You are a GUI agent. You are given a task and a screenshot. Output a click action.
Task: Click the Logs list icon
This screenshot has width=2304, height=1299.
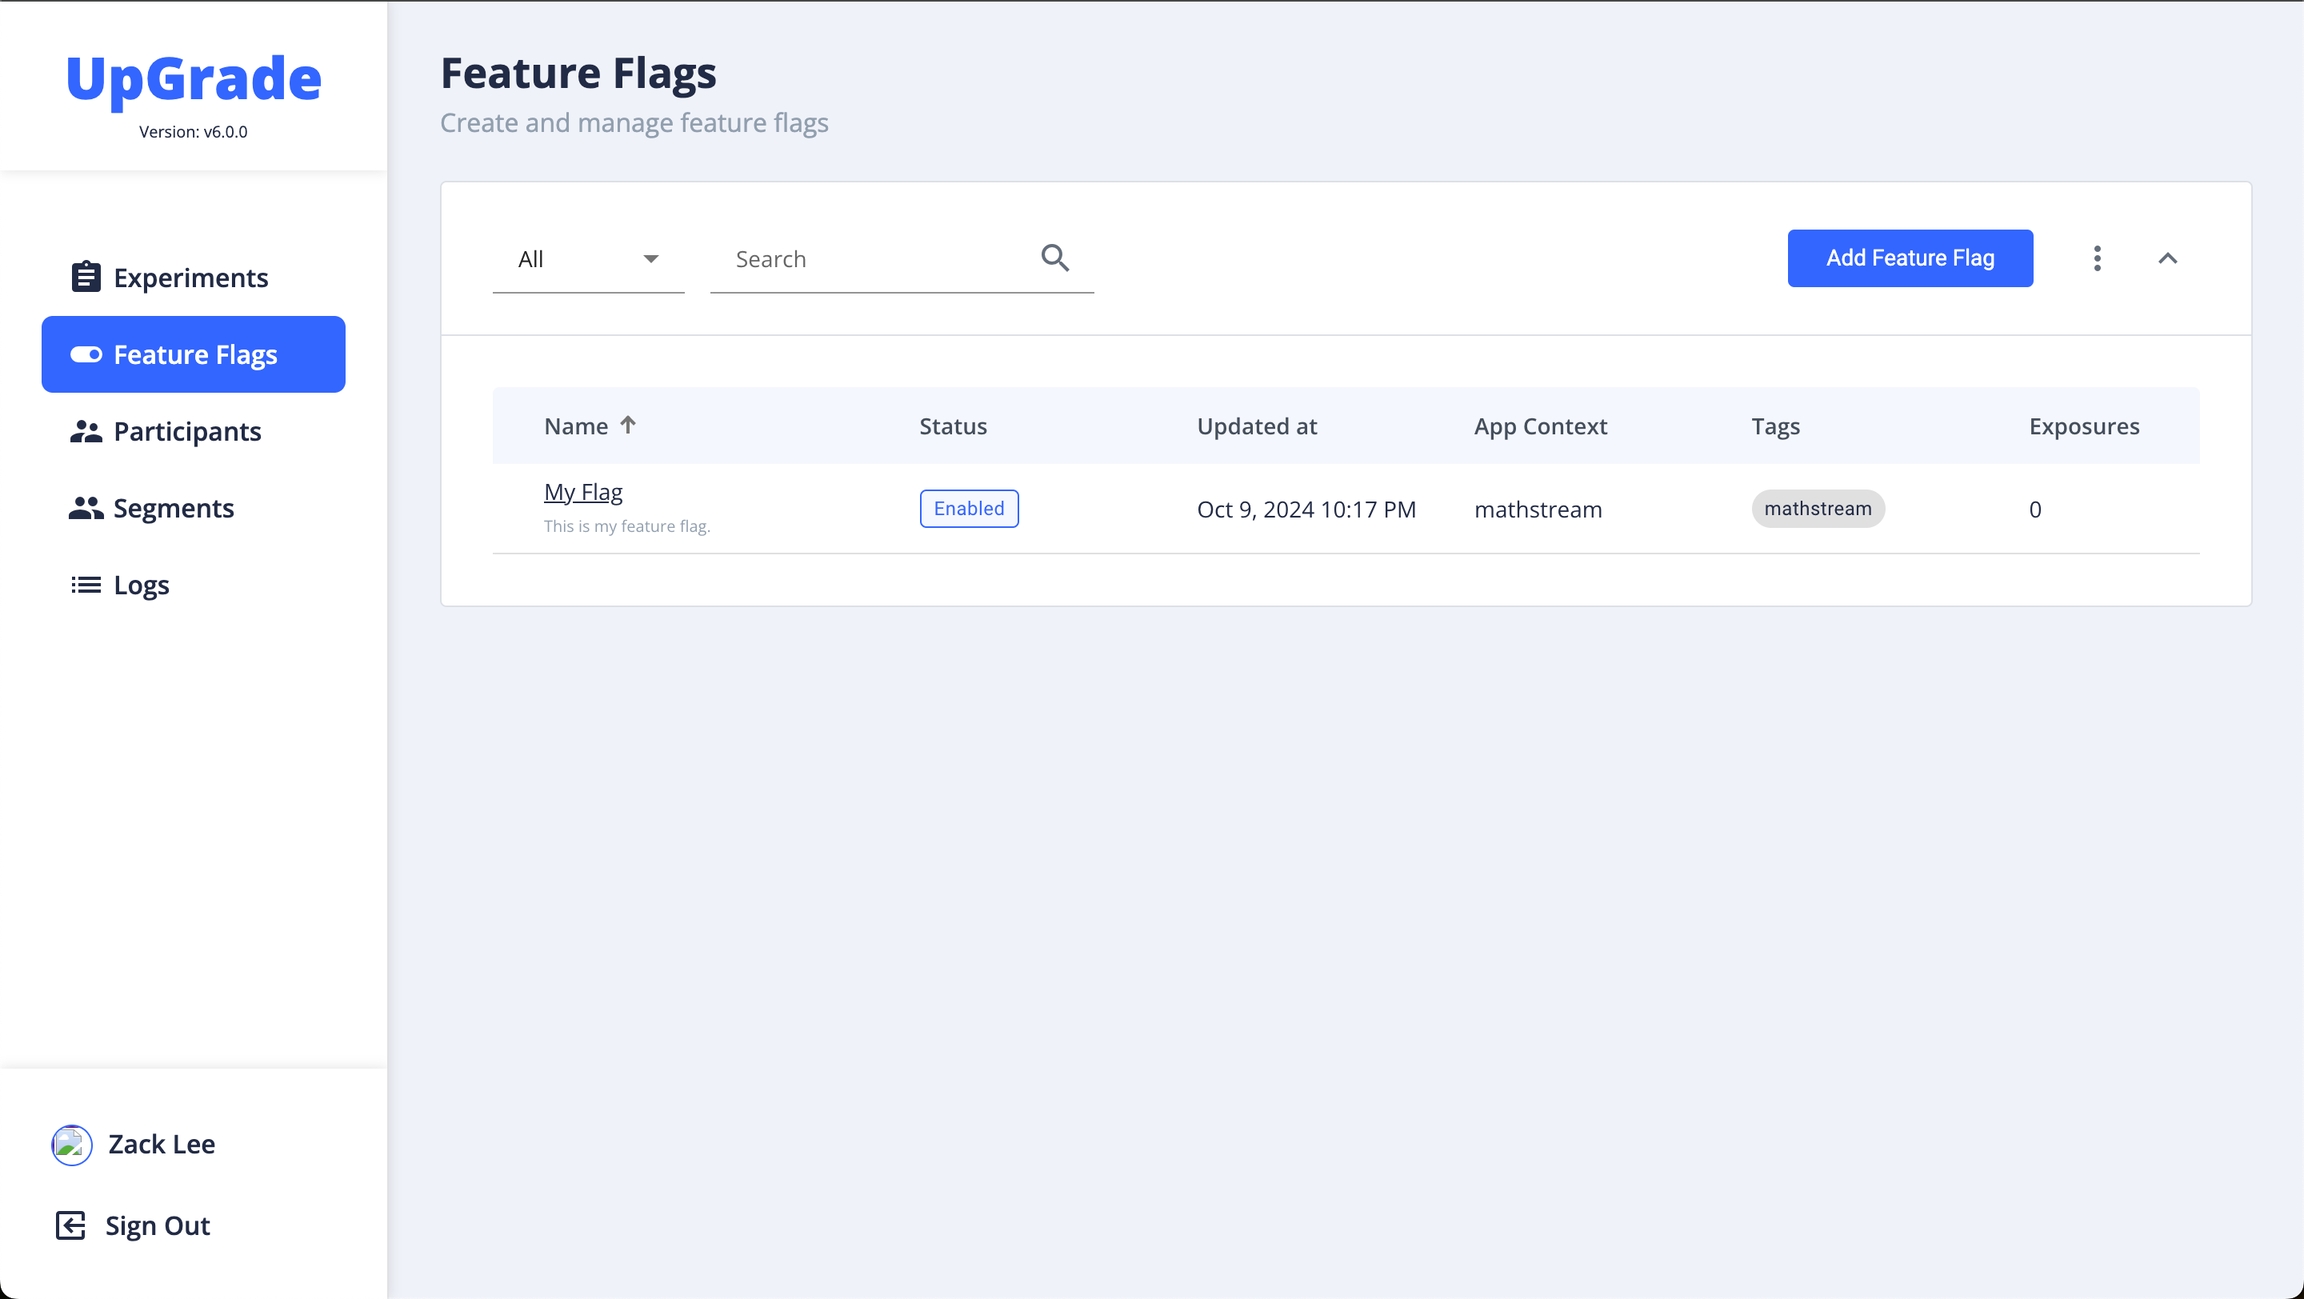coord(86,585)
